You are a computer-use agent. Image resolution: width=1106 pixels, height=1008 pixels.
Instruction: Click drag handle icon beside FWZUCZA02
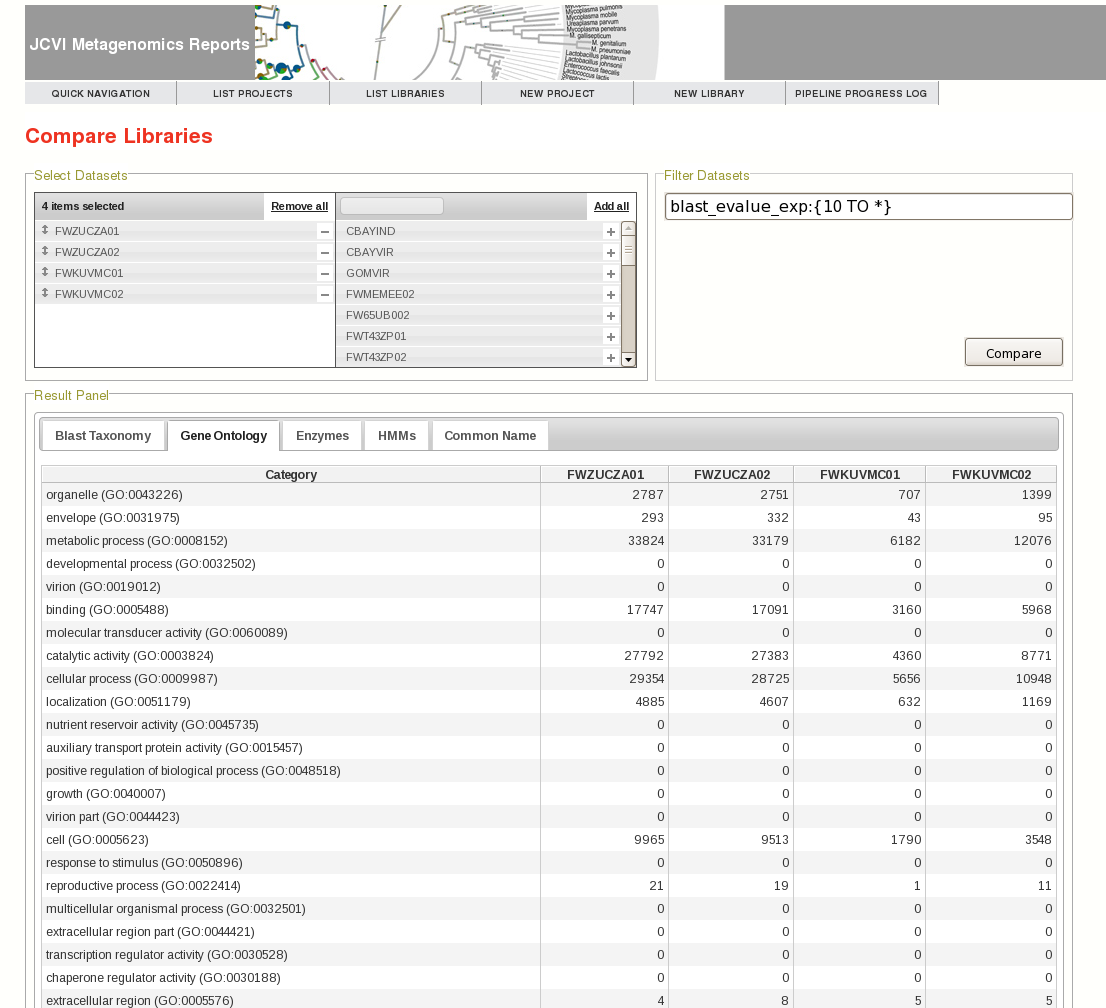[x=45, y=252]
